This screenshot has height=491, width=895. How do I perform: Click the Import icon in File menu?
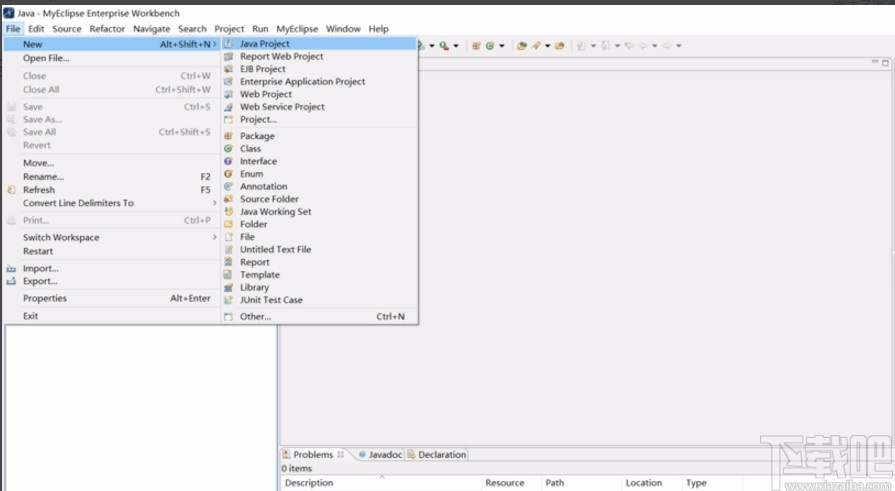[11, 268]
